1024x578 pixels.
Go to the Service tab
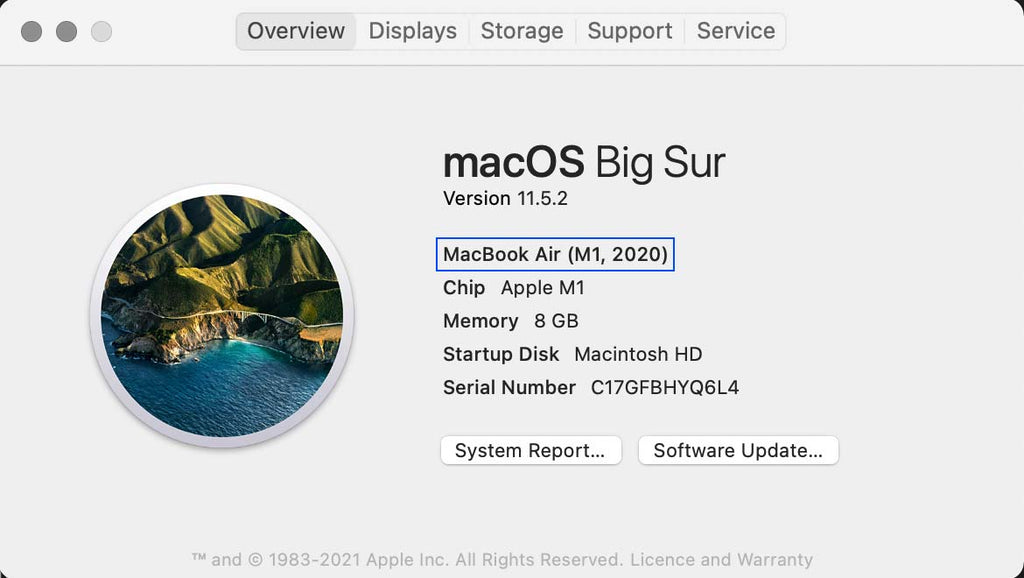735,31
